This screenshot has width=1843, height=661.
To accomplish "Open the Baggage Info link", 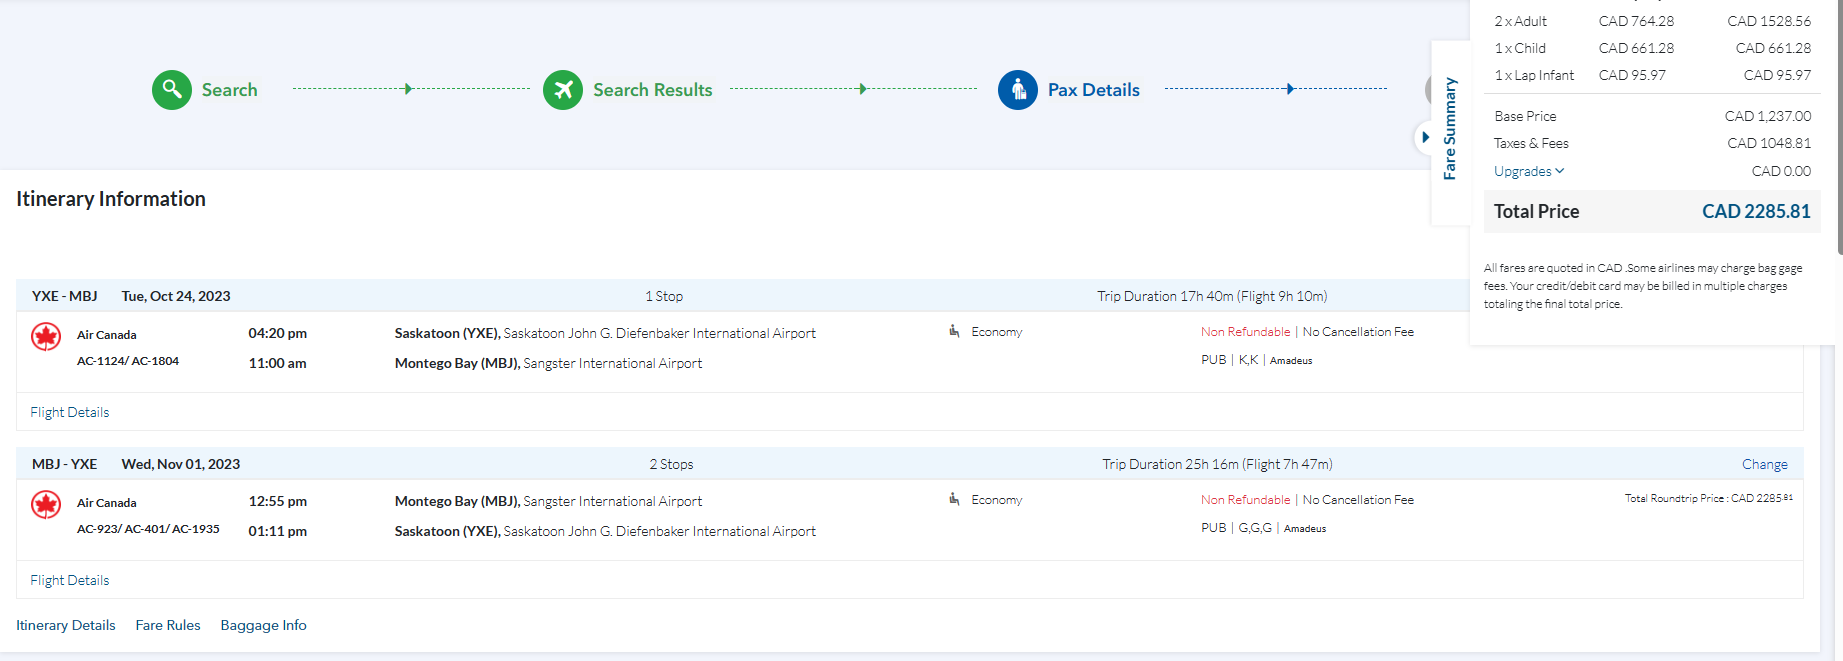I will point(263,625).
